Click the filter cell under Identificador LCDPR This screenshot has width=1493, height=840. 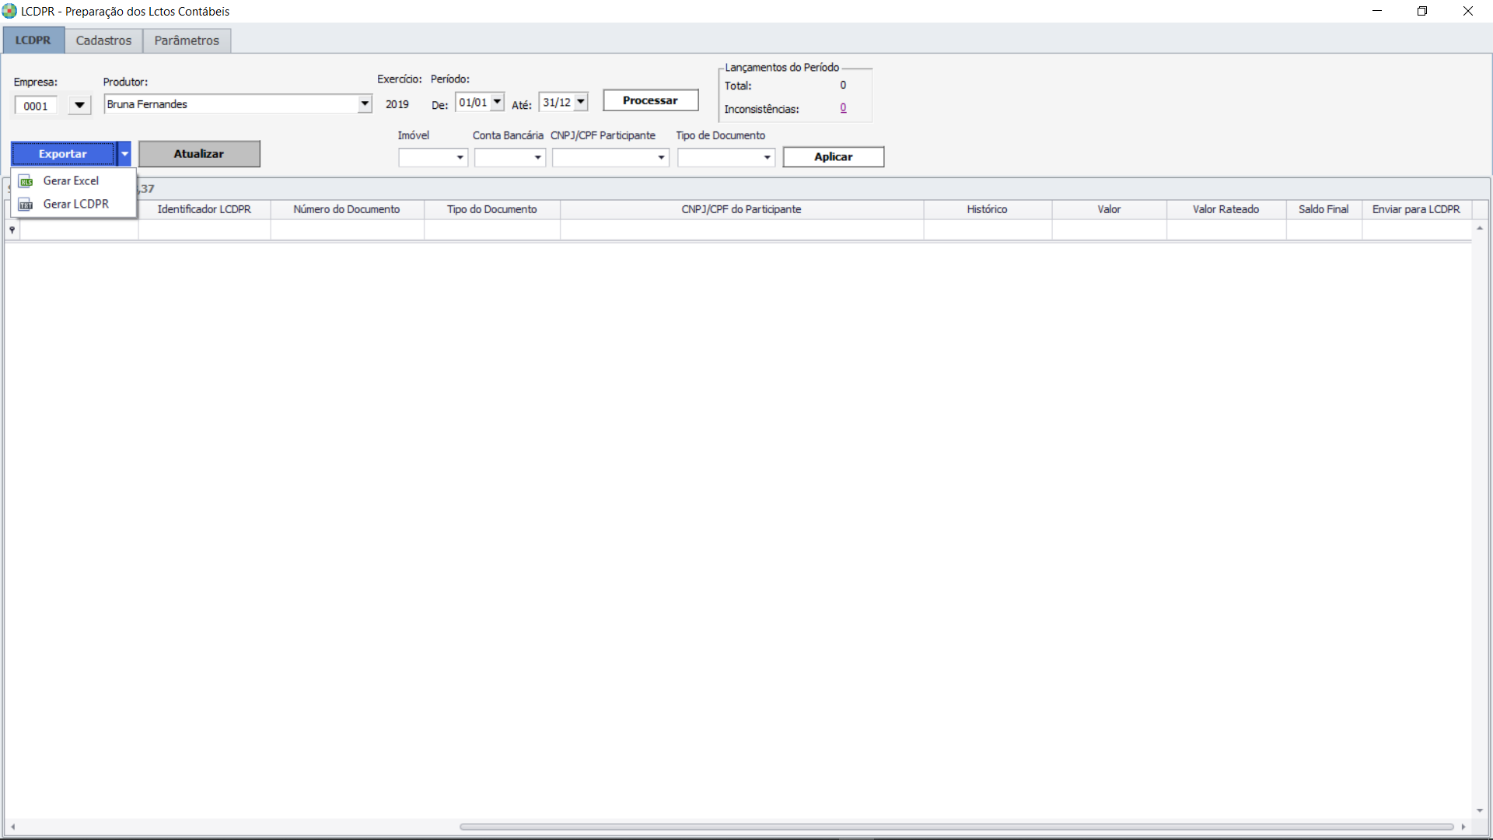pos(204,230)
